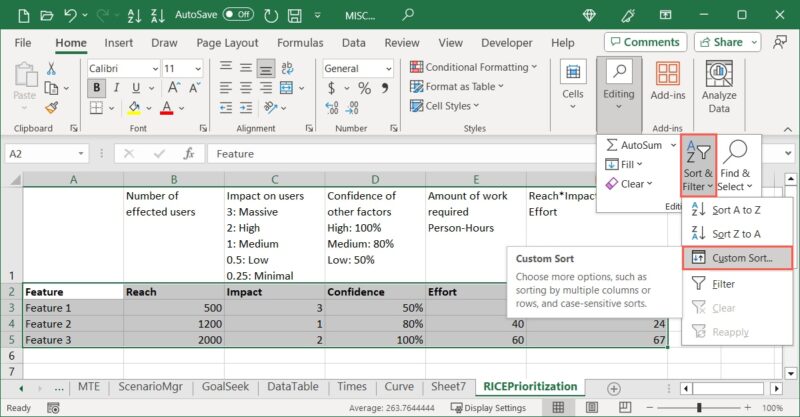Click the Increase Font Size icon
This screenshot has height=417, width=800.
173,88
